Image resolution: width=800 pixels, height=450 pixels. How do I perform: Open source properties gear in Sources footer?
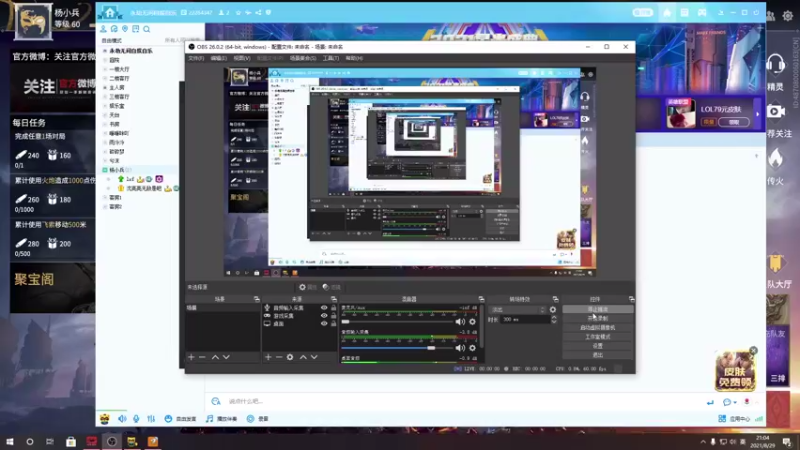(290, 357)
